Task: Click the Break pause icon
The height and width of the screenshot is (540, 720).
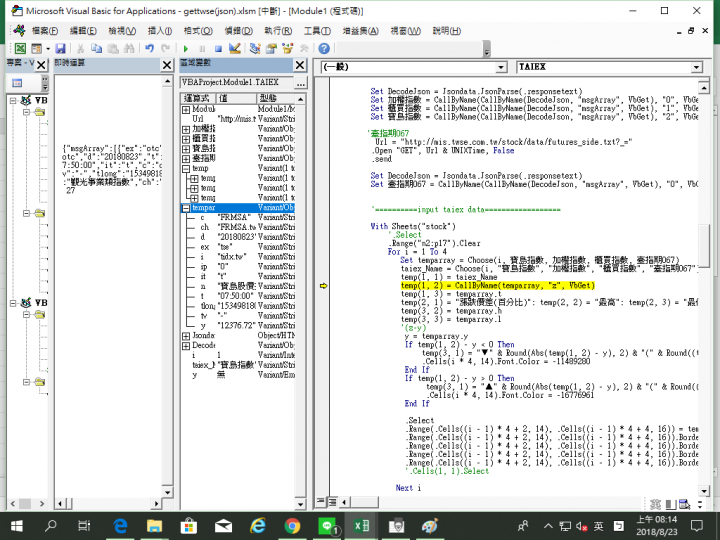Action: 202,48
